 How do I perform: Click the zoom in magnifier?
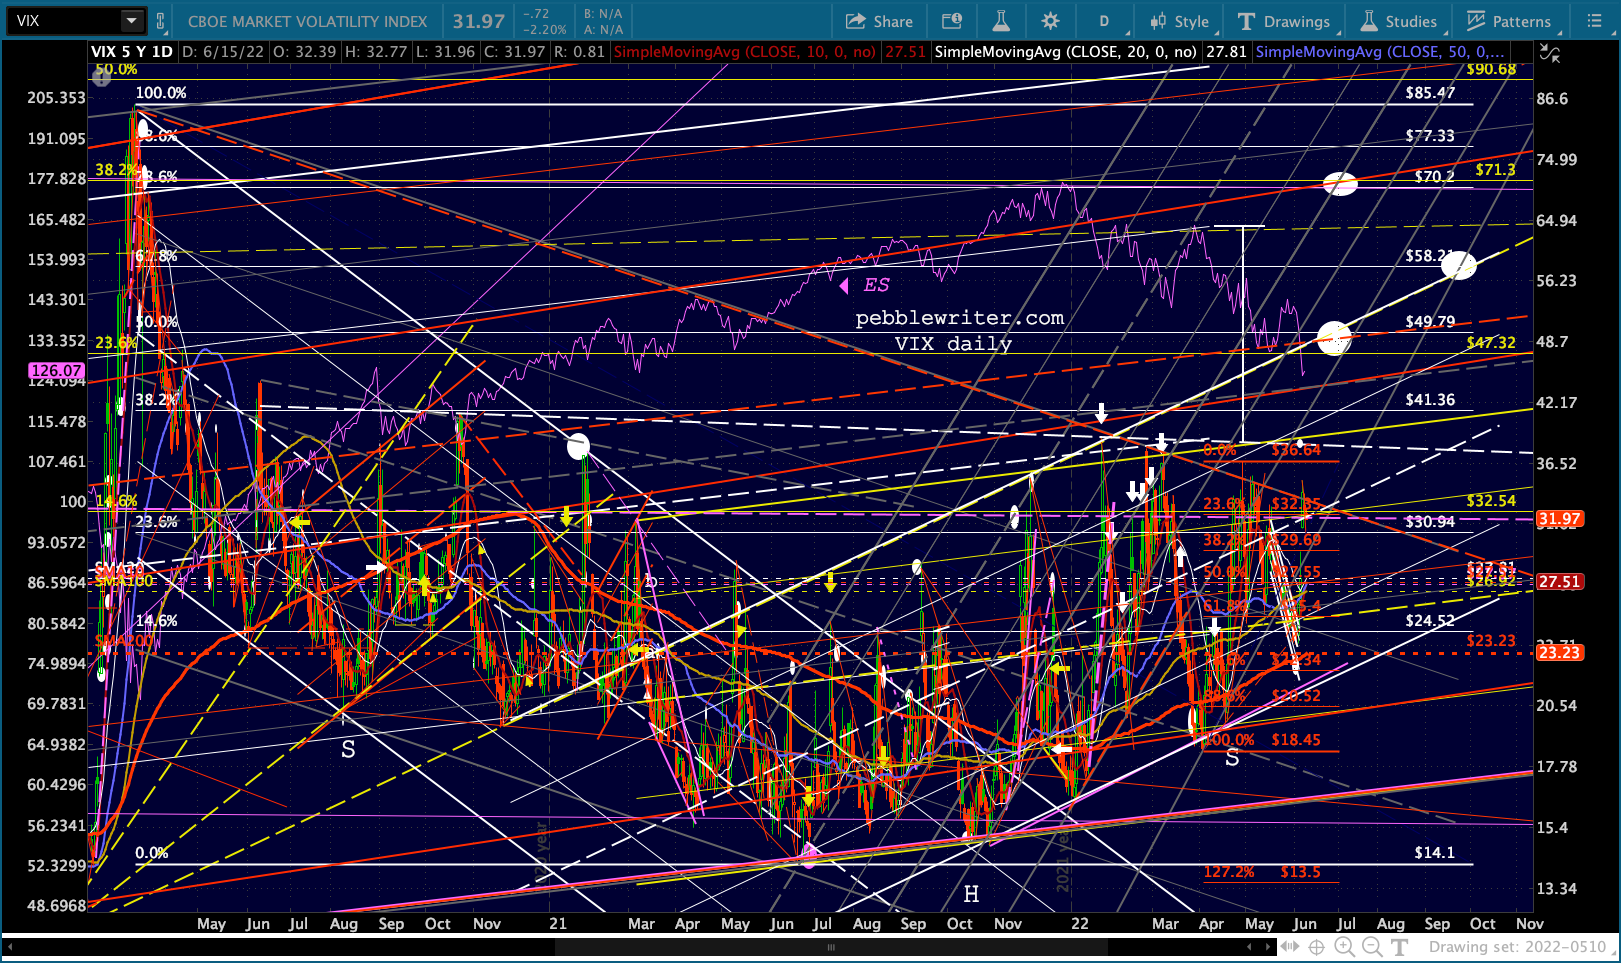[1345, 947]
